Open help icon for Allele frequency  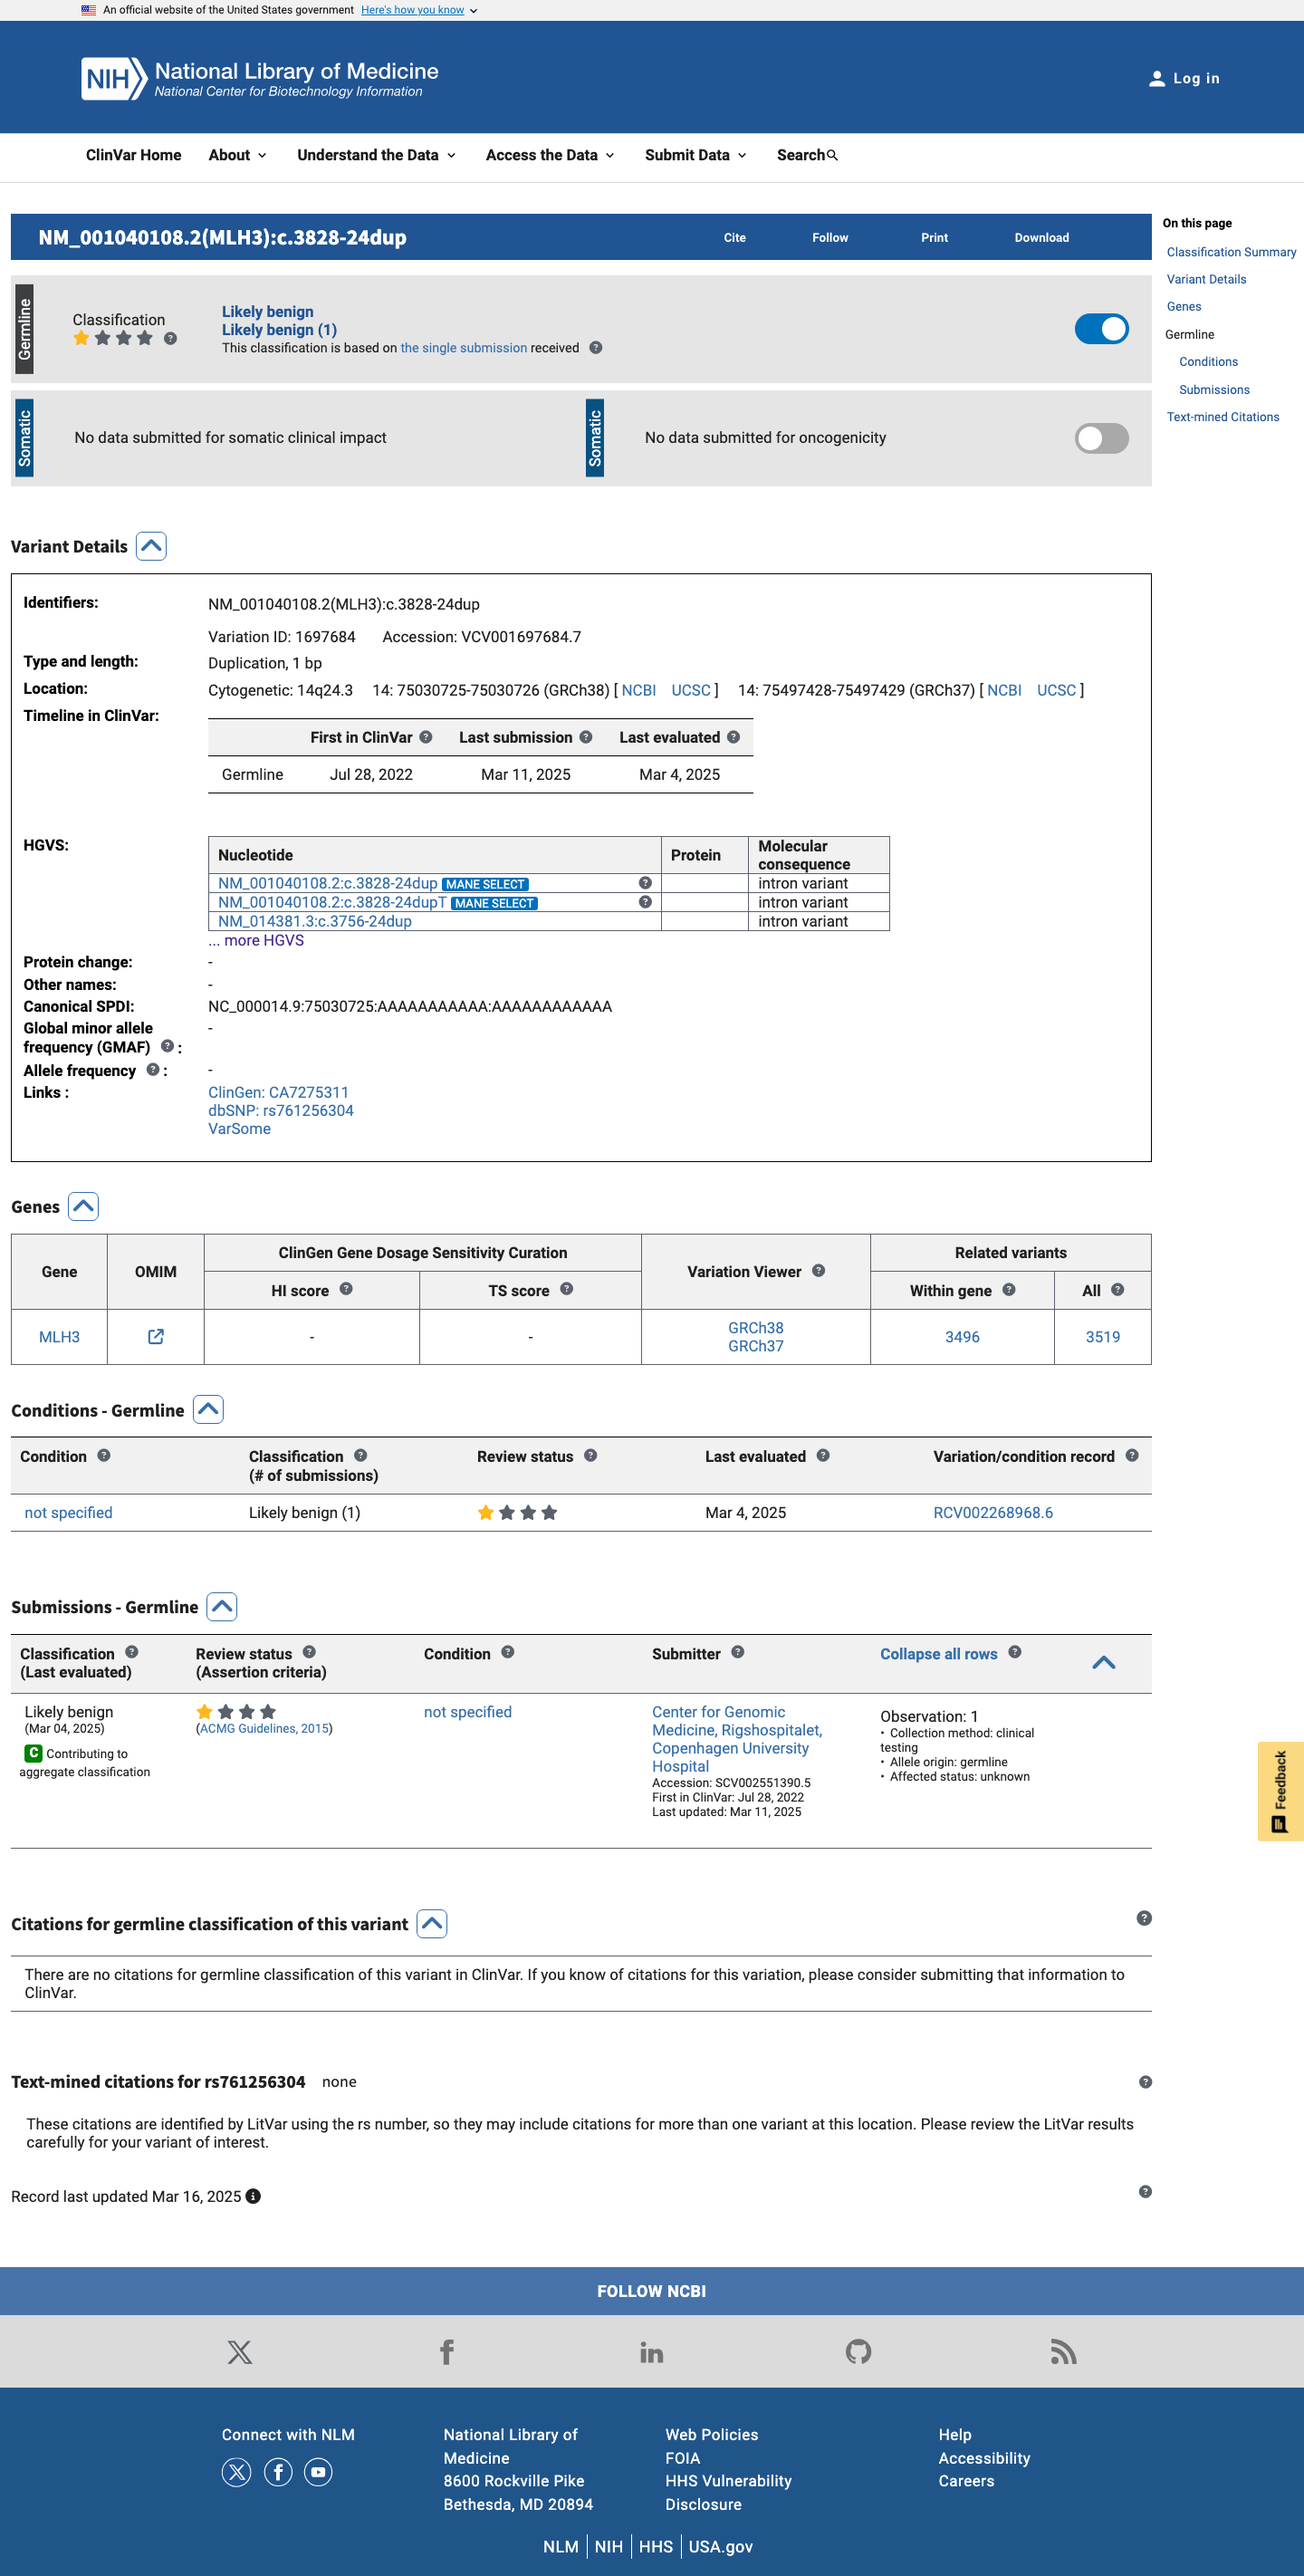pos(153,1069)
